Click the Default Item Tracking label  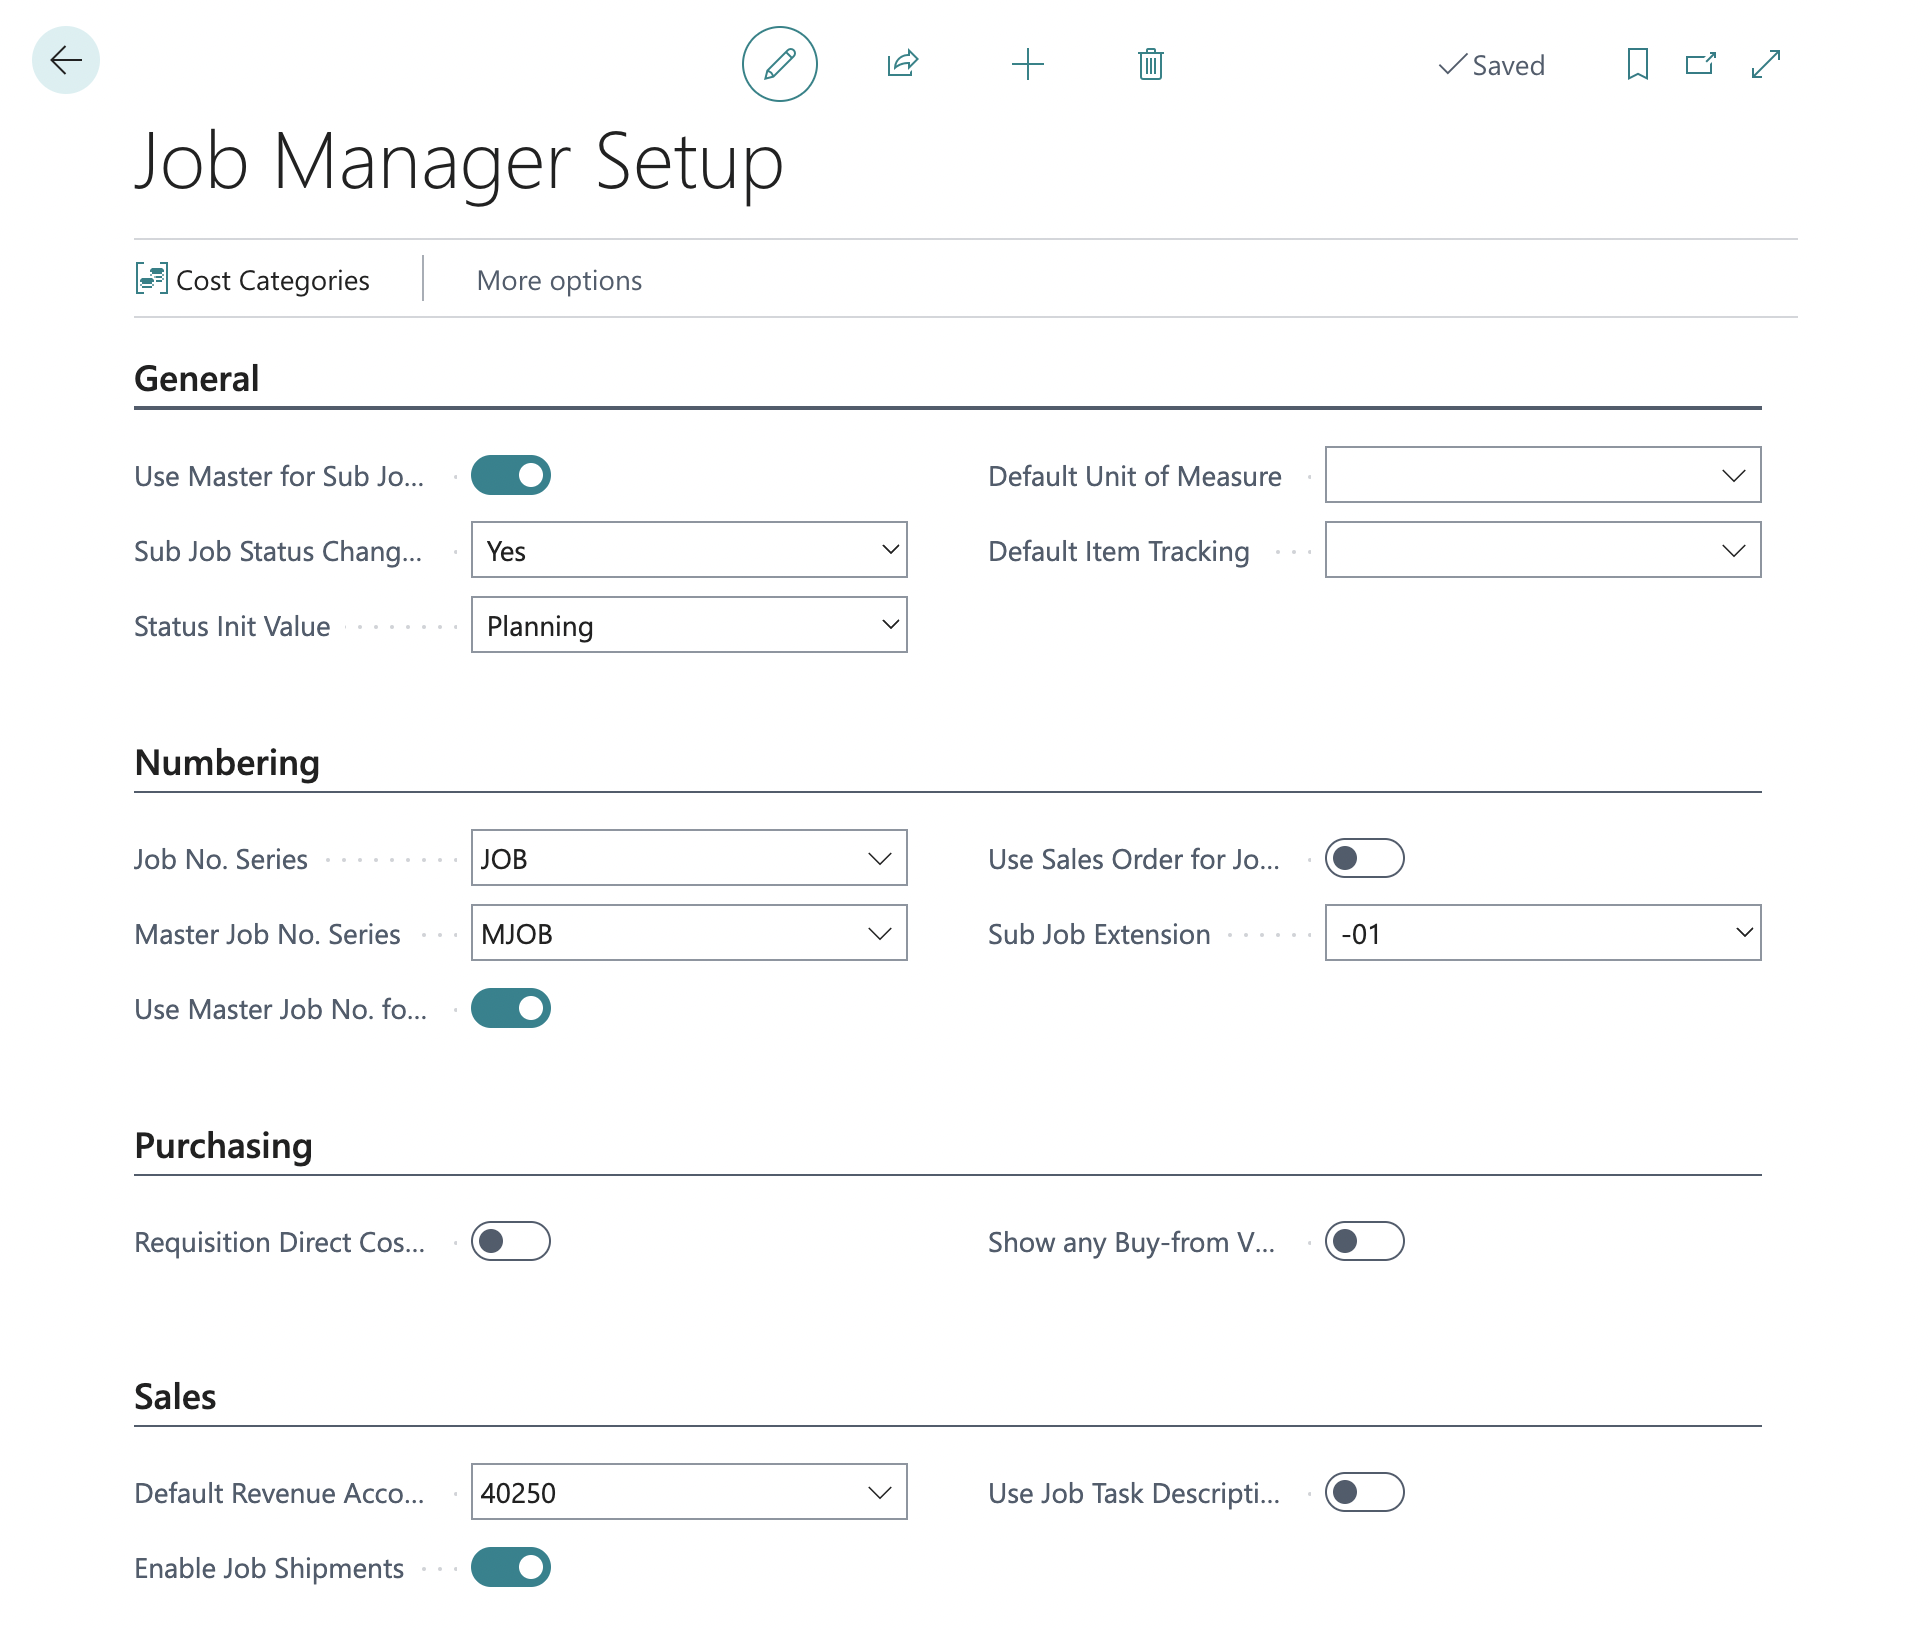1119,551
